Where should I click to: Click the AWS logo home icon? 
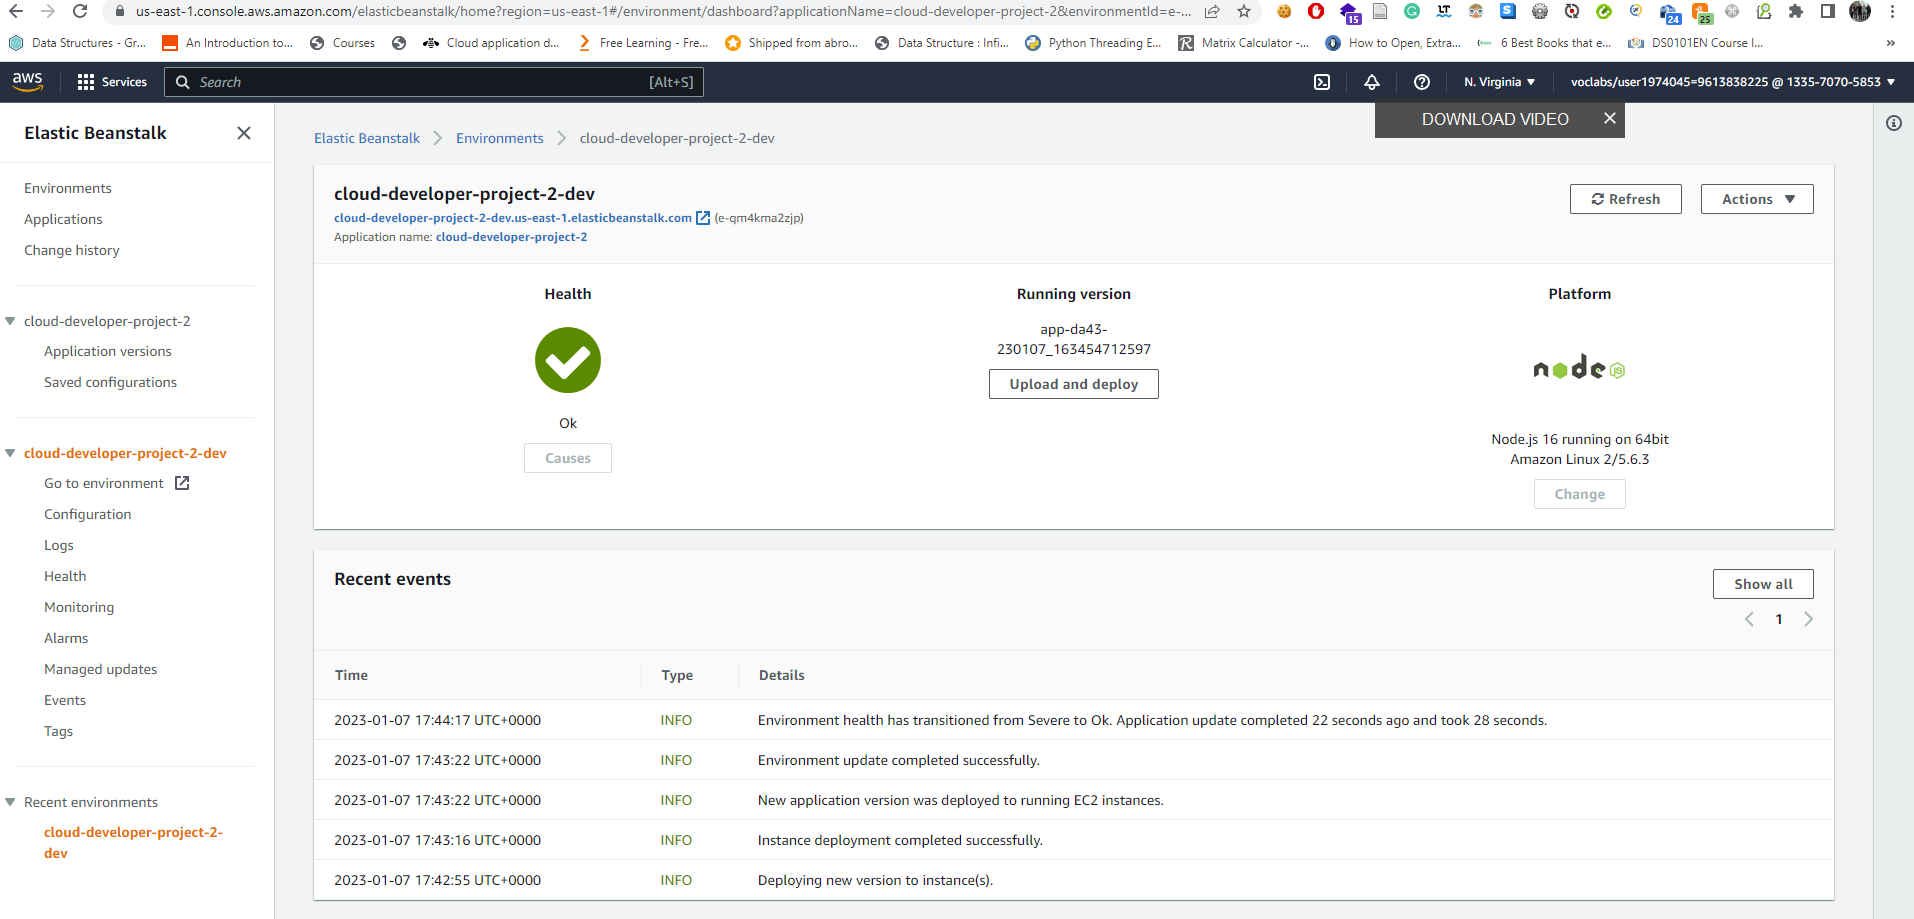click(x=28, y=82)
